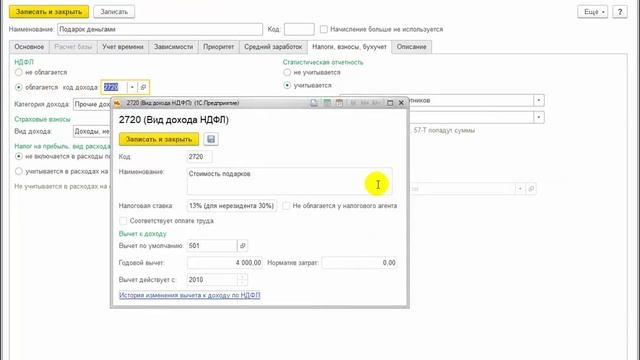This screenshot has height=360, width=640.
Task: Open the default deduction 501 link icon
Action: 242,246
